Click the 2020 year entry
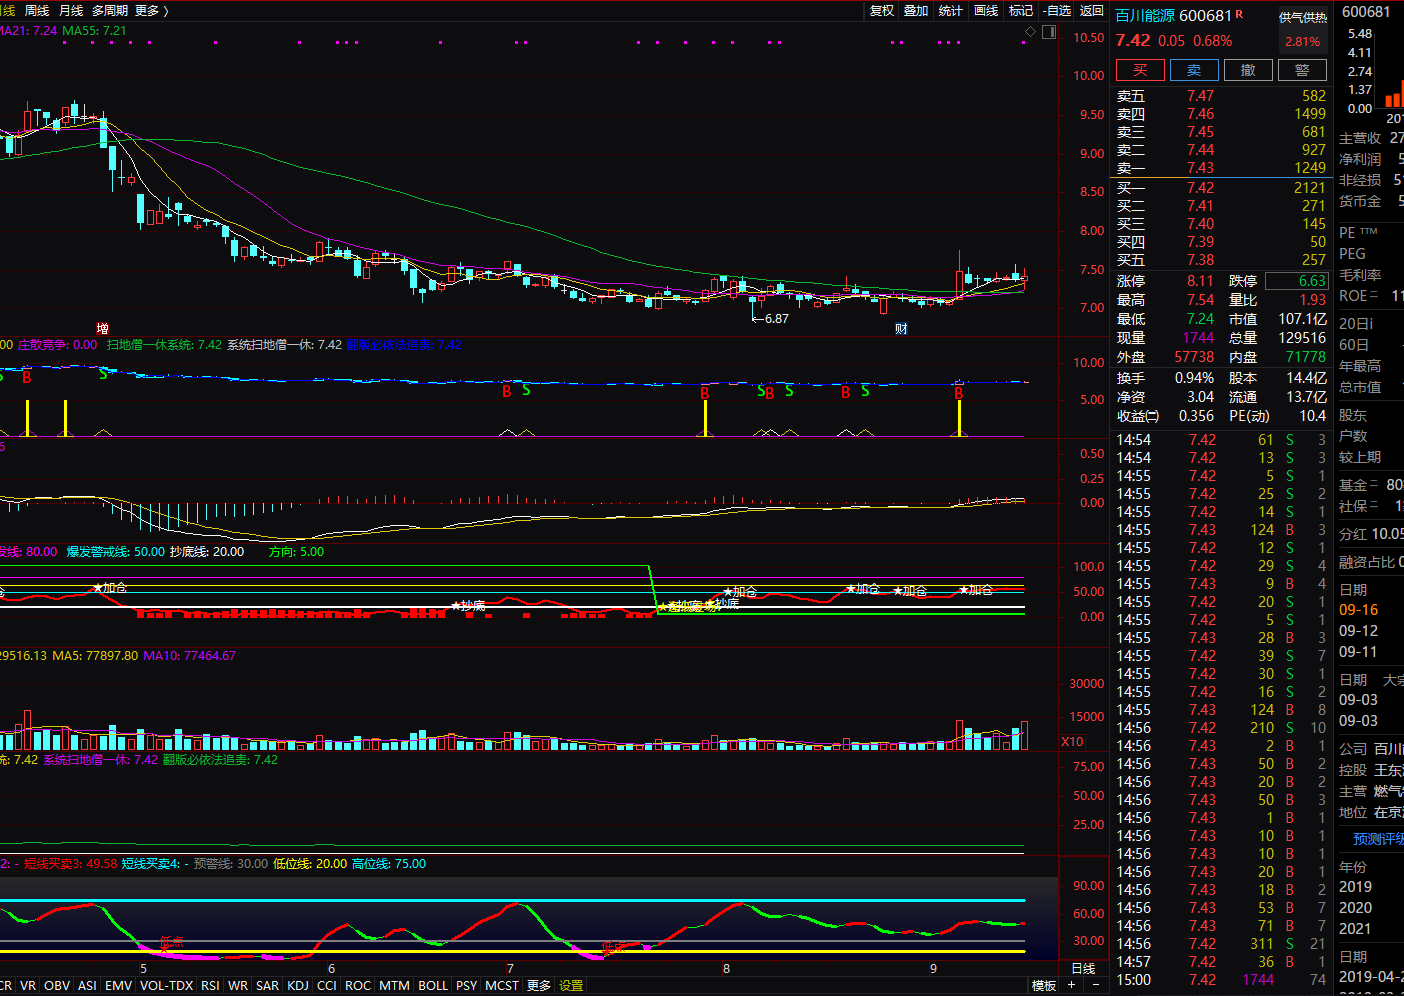The image size is (1404, 996). point(1355,908)
